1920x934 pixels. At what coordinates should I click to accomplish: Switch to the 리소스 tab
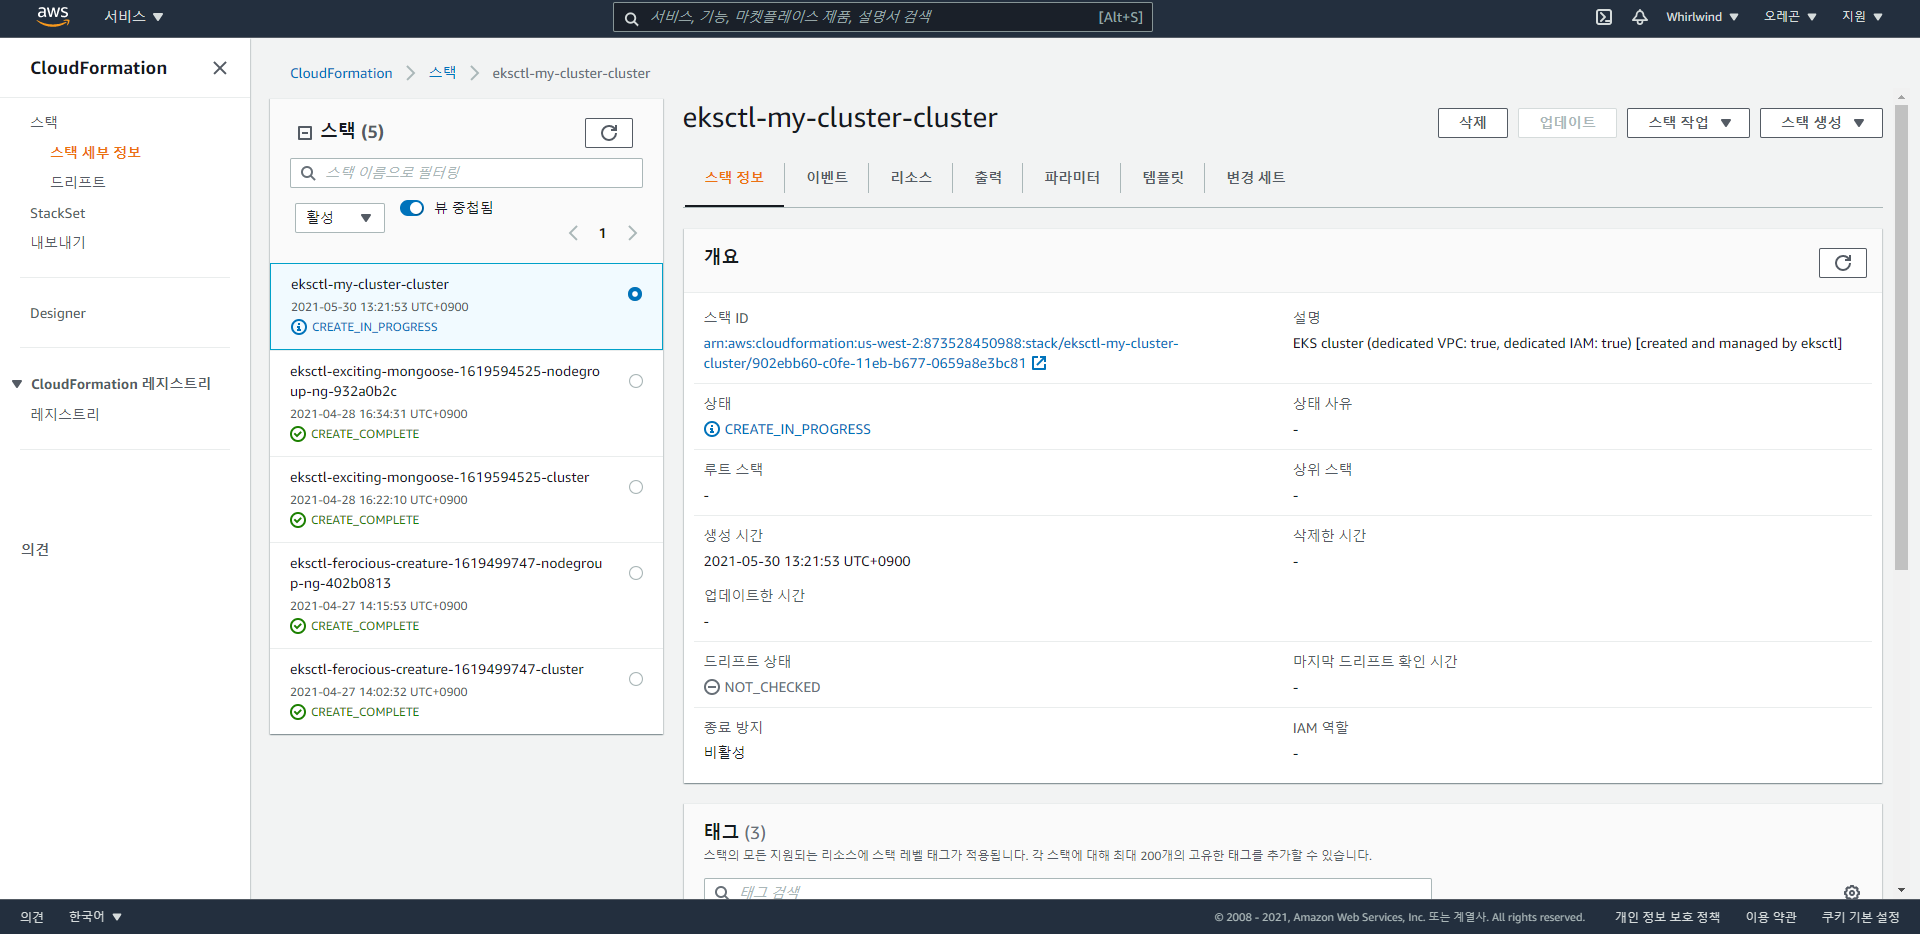coord(911,177)
